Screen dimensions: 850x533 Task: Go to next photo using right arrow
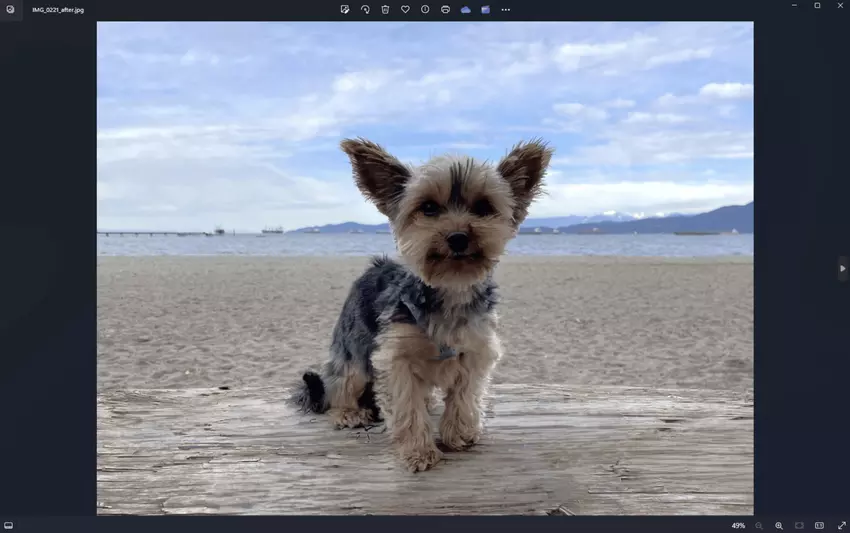(x=842, y=268)
